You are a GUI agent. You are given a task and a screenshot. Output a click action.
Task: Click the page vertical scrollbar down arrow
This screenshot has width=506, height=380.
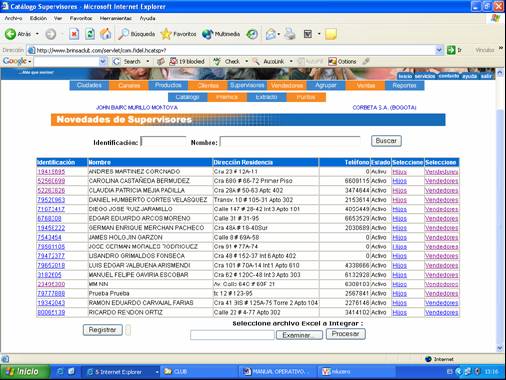500,348
